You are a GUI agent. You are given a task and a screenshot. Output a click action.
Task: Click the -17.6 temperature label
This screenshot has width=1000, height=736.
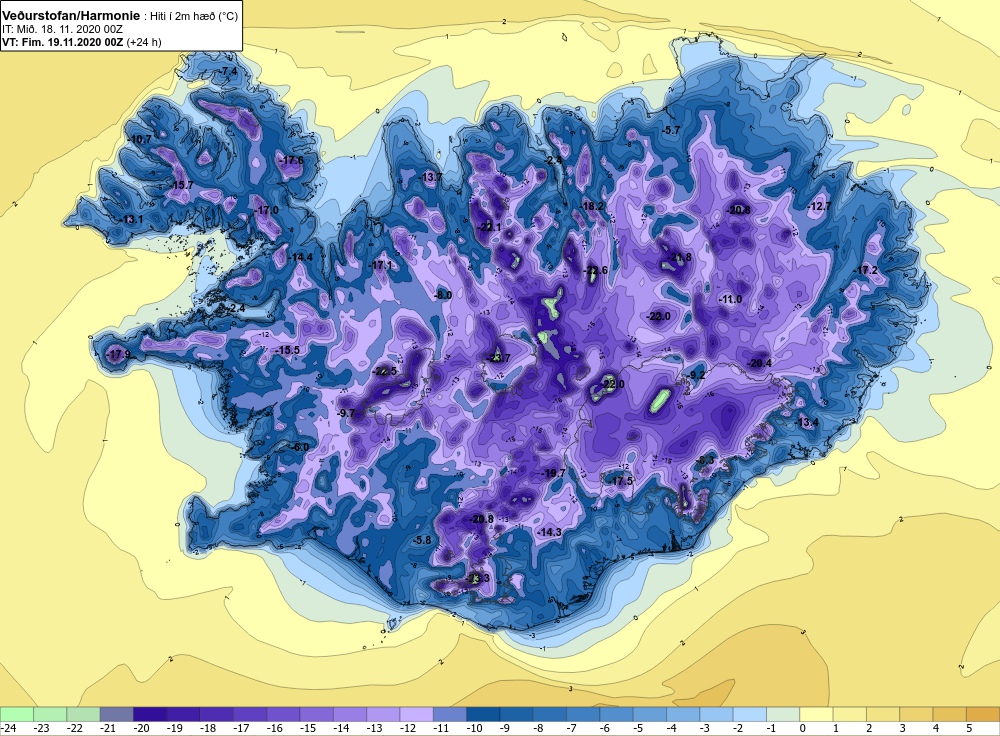(291, 160)
